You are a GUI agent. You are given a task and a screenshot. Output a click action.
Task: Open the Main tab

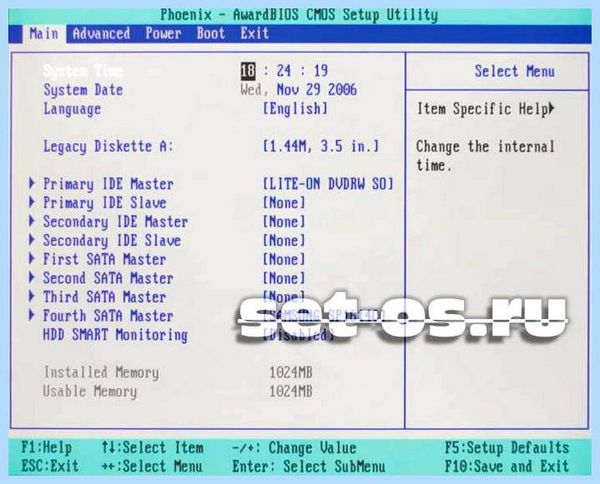44,34
